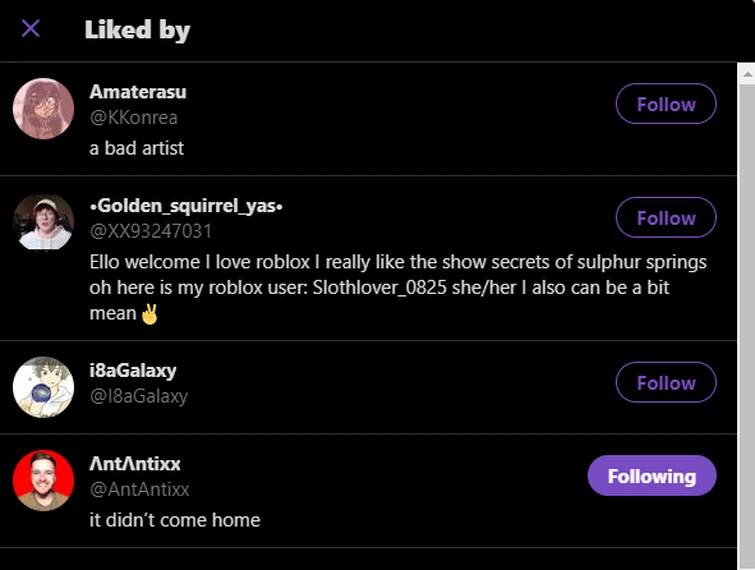Screen dimensions: 755x570
Task: Close the Liked by dialog
Action: click(30, 28)
